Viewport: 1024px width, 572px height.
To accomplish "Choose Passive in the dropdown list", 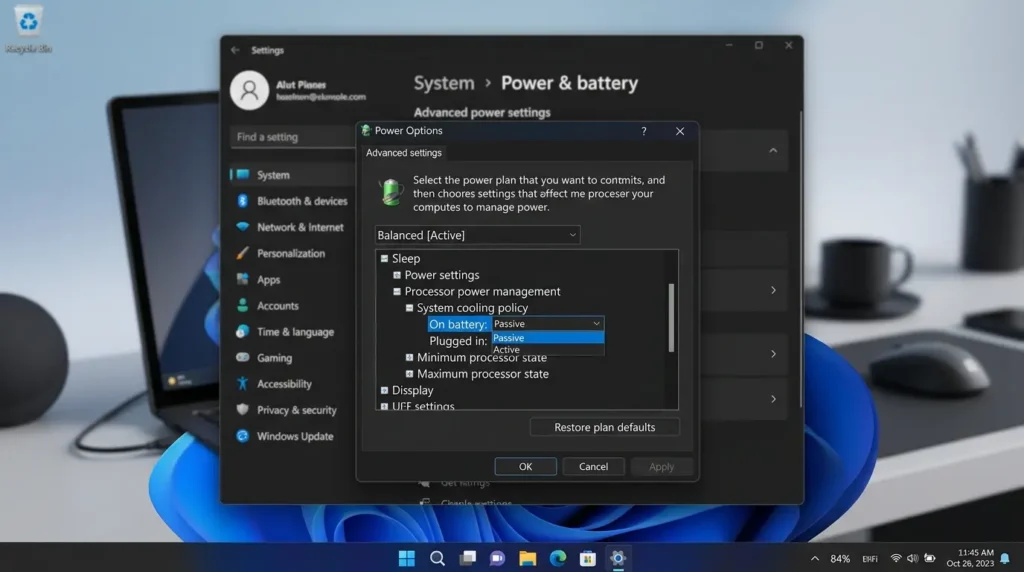I will tap(548, 338).
